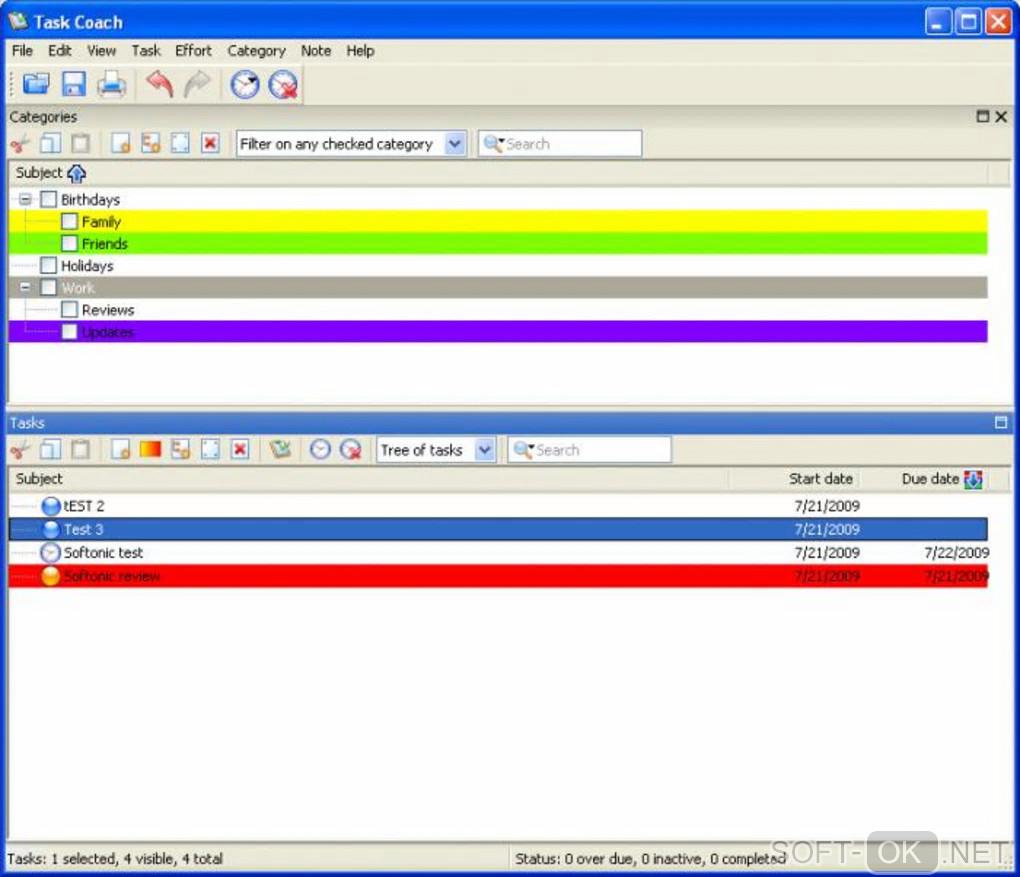Stop effort tracking via main toolbar crossed clock
This screenshot has width=1020, height=877.
[284, 85]
